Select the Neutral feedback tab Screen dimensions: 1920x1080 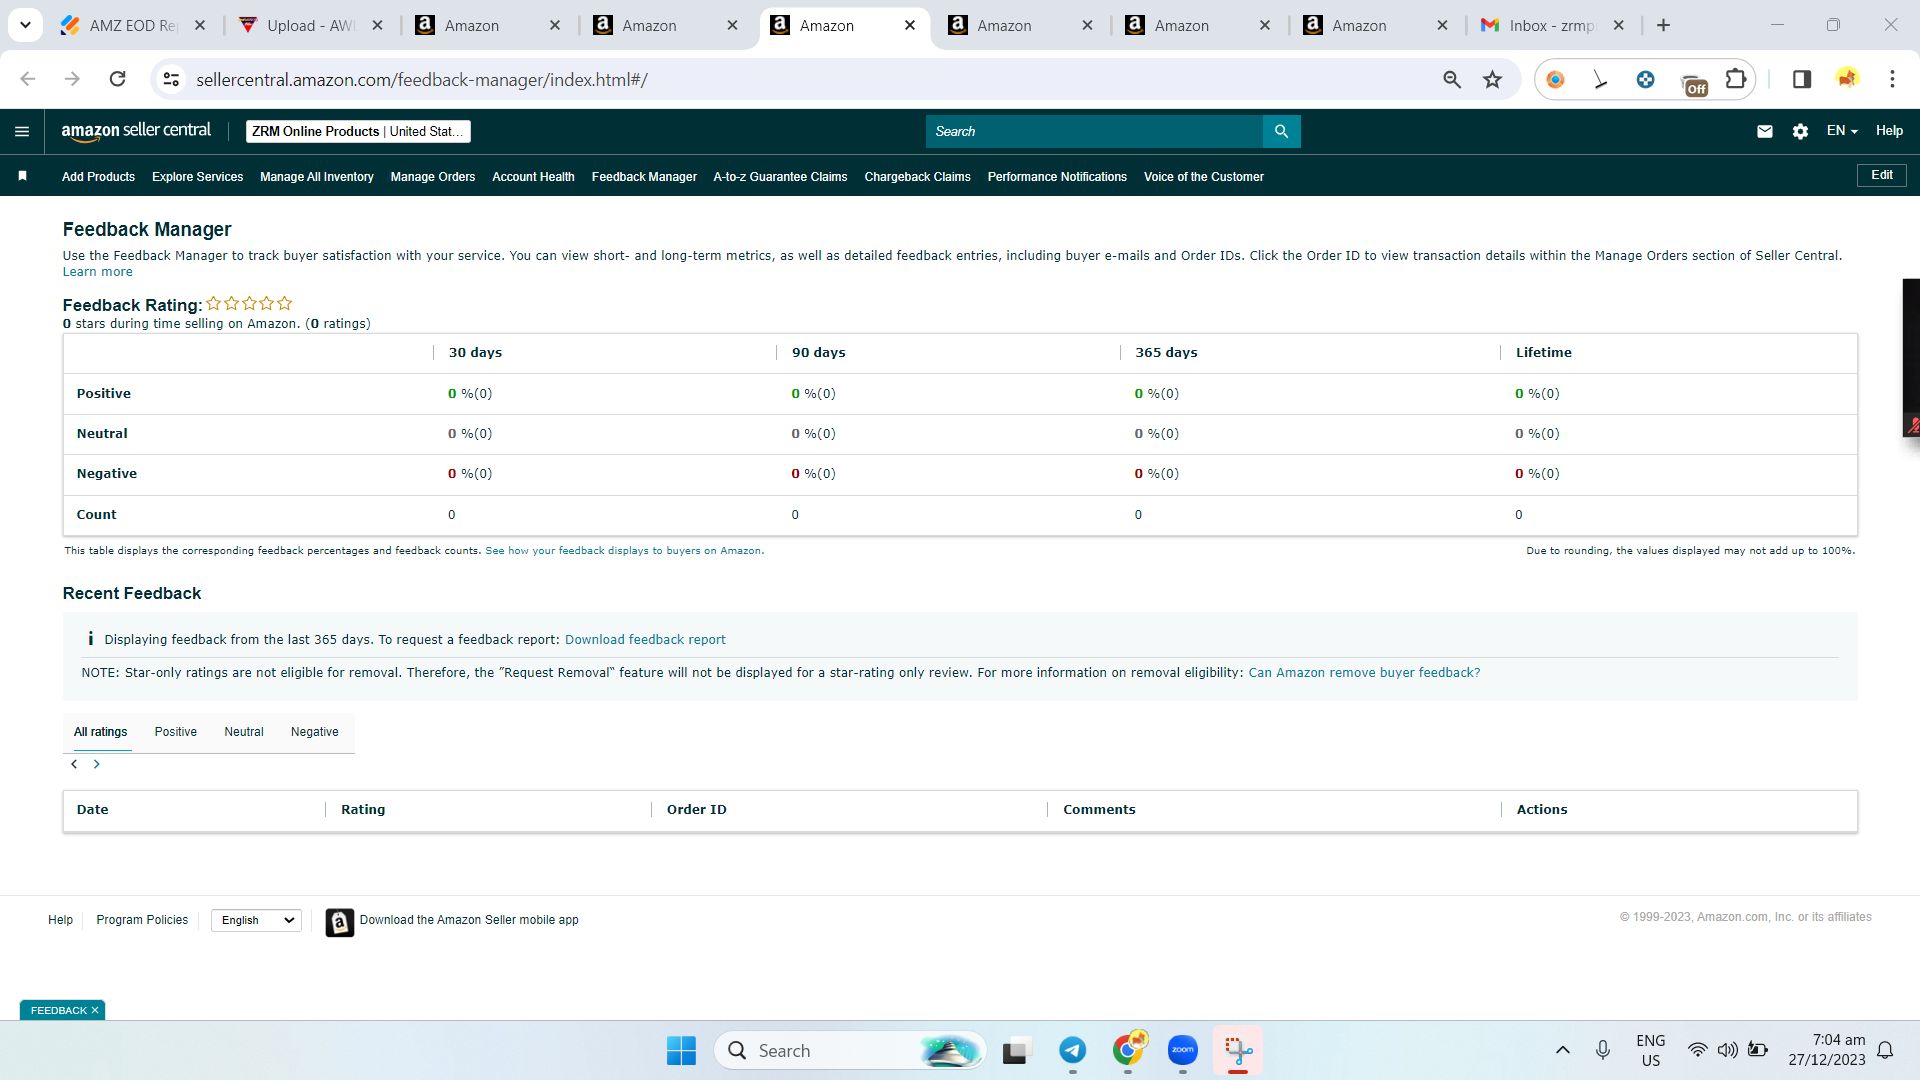[244, 732]
